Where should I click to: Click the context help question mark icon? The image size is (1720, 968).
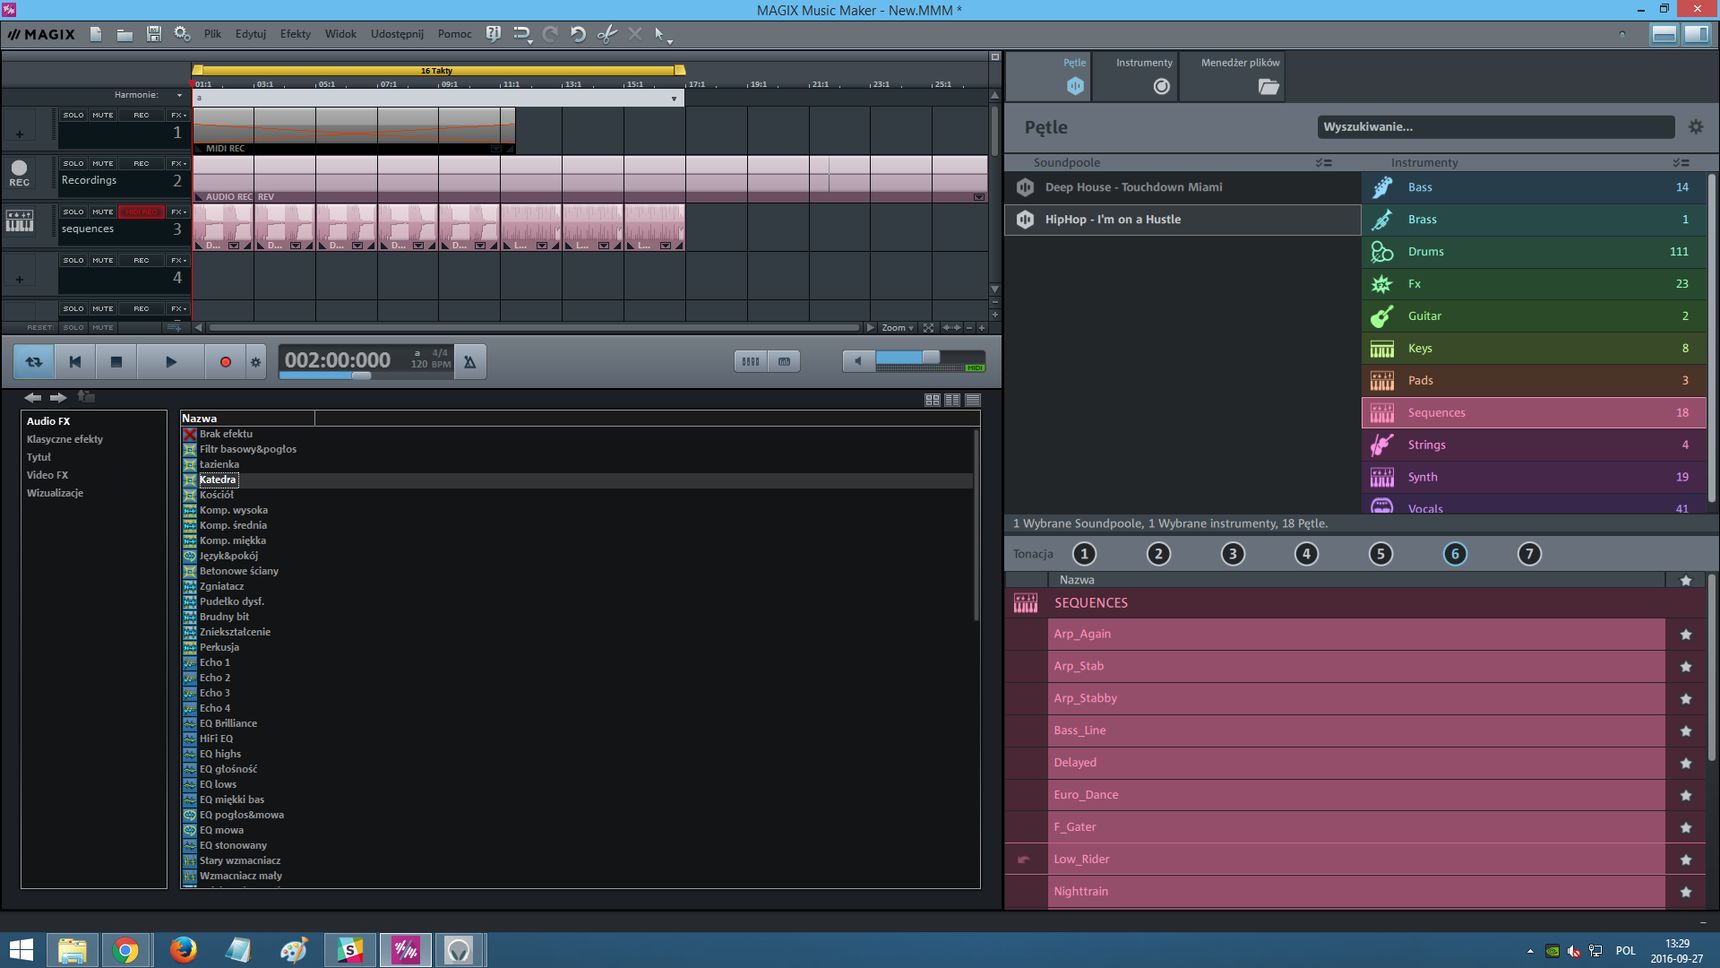pyautogui.click(x=492, y=34)
